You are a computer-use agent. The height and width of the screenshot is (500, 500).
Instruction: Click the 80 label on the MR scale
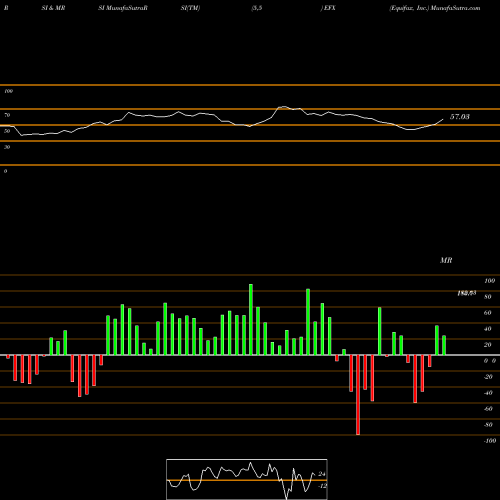(x=488, y=297)
